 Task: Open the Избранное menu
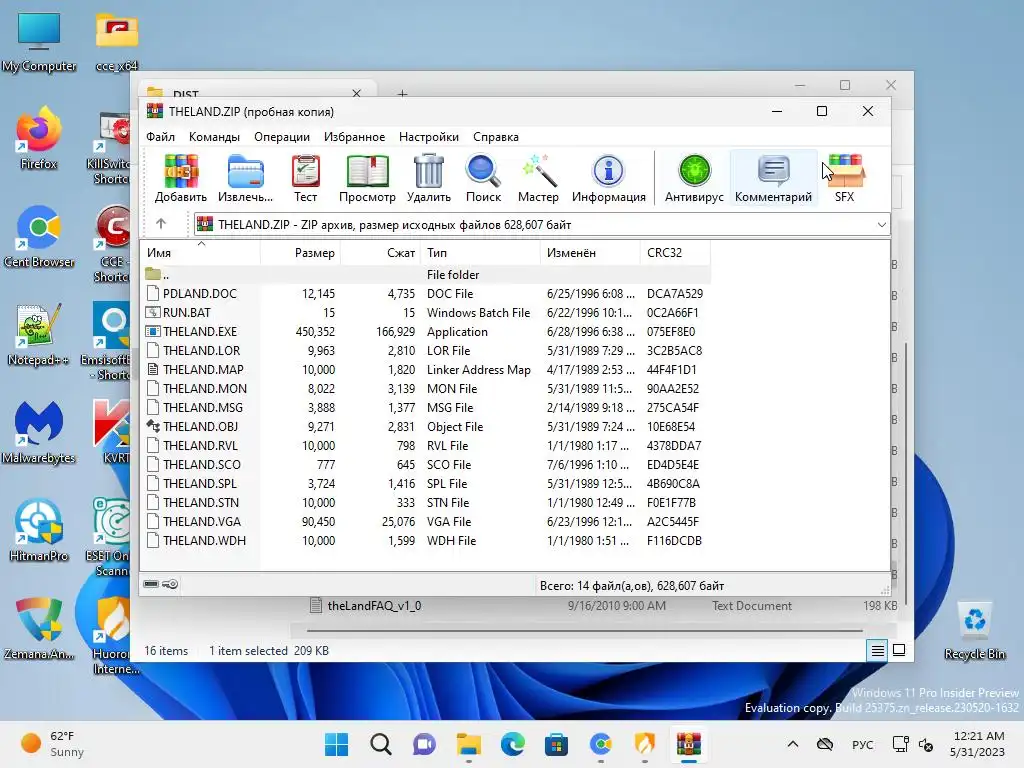tap(355, 136)
